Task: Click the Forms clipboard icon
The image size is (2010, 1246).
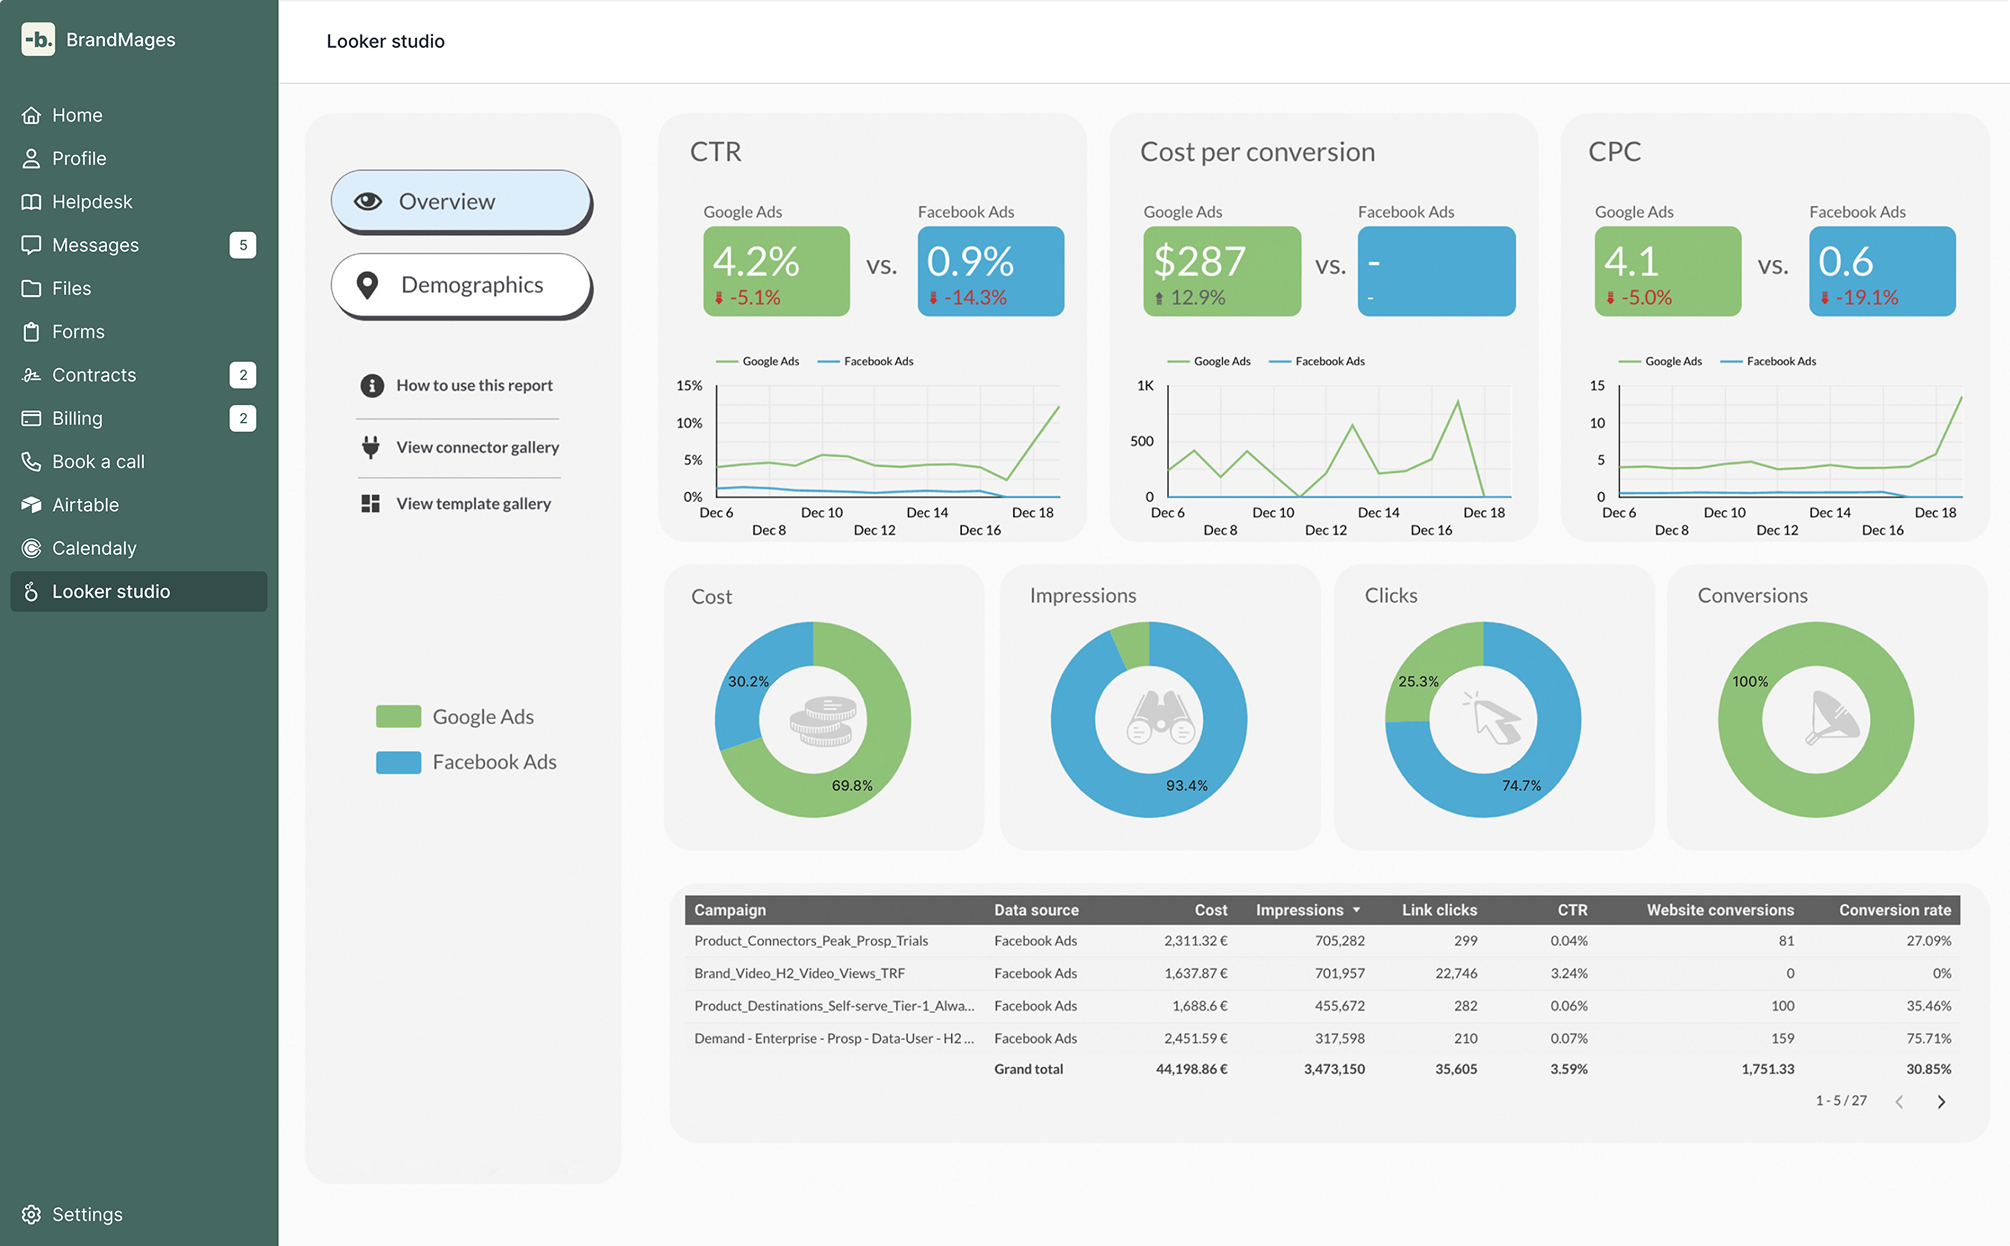Action: click(x=31, y=331)
